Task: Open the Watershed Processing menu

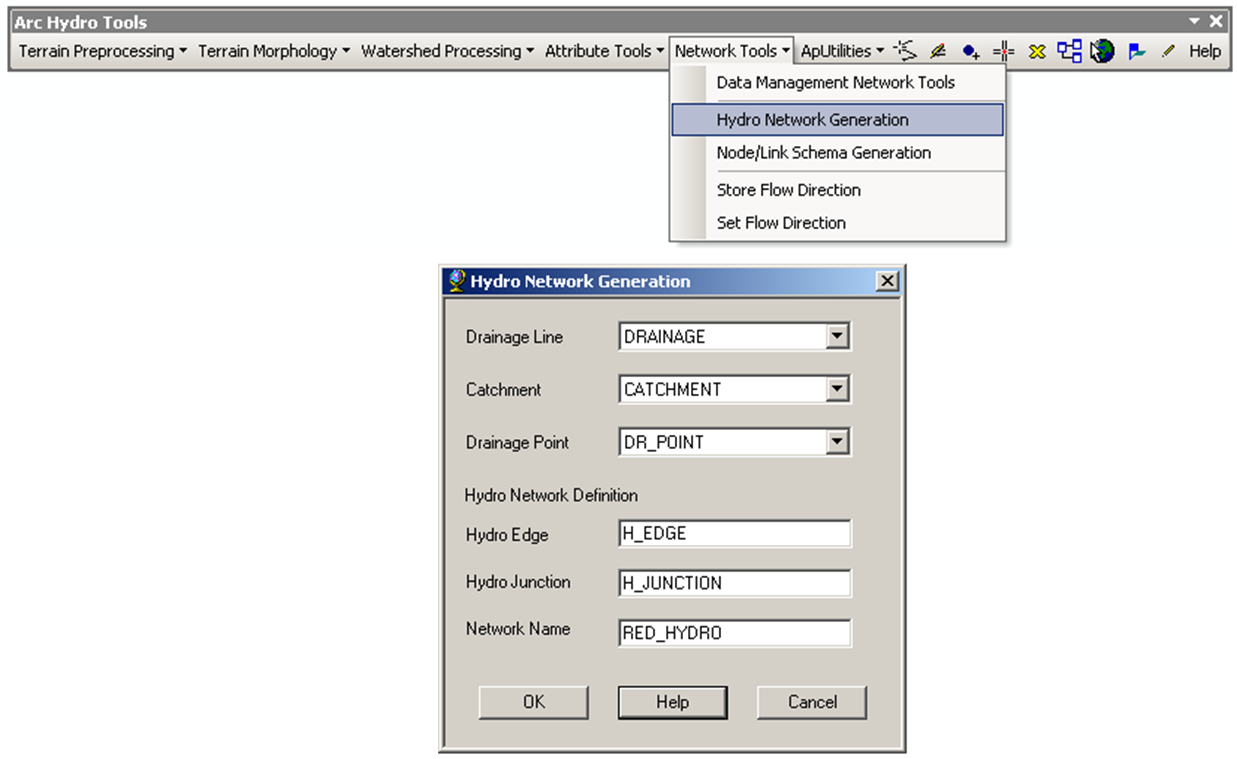Action: click(447, 51)
